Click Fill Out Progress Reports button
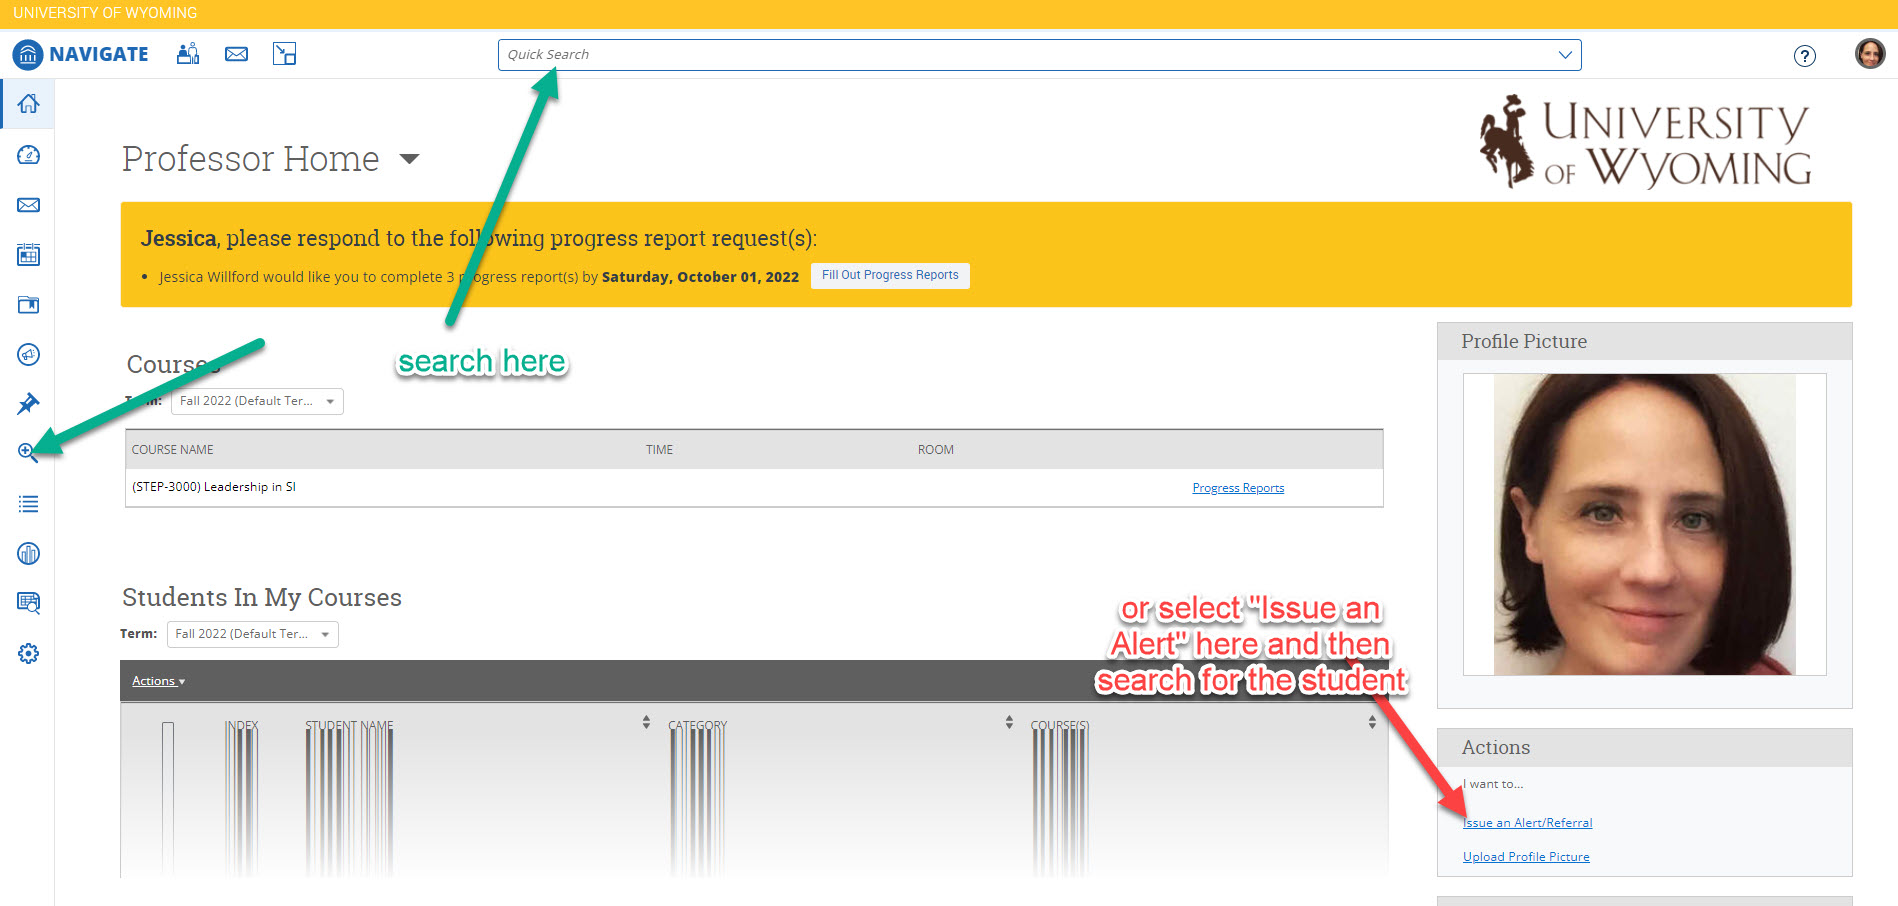This screenshot has width=1898, height=906. coord(890,275)
